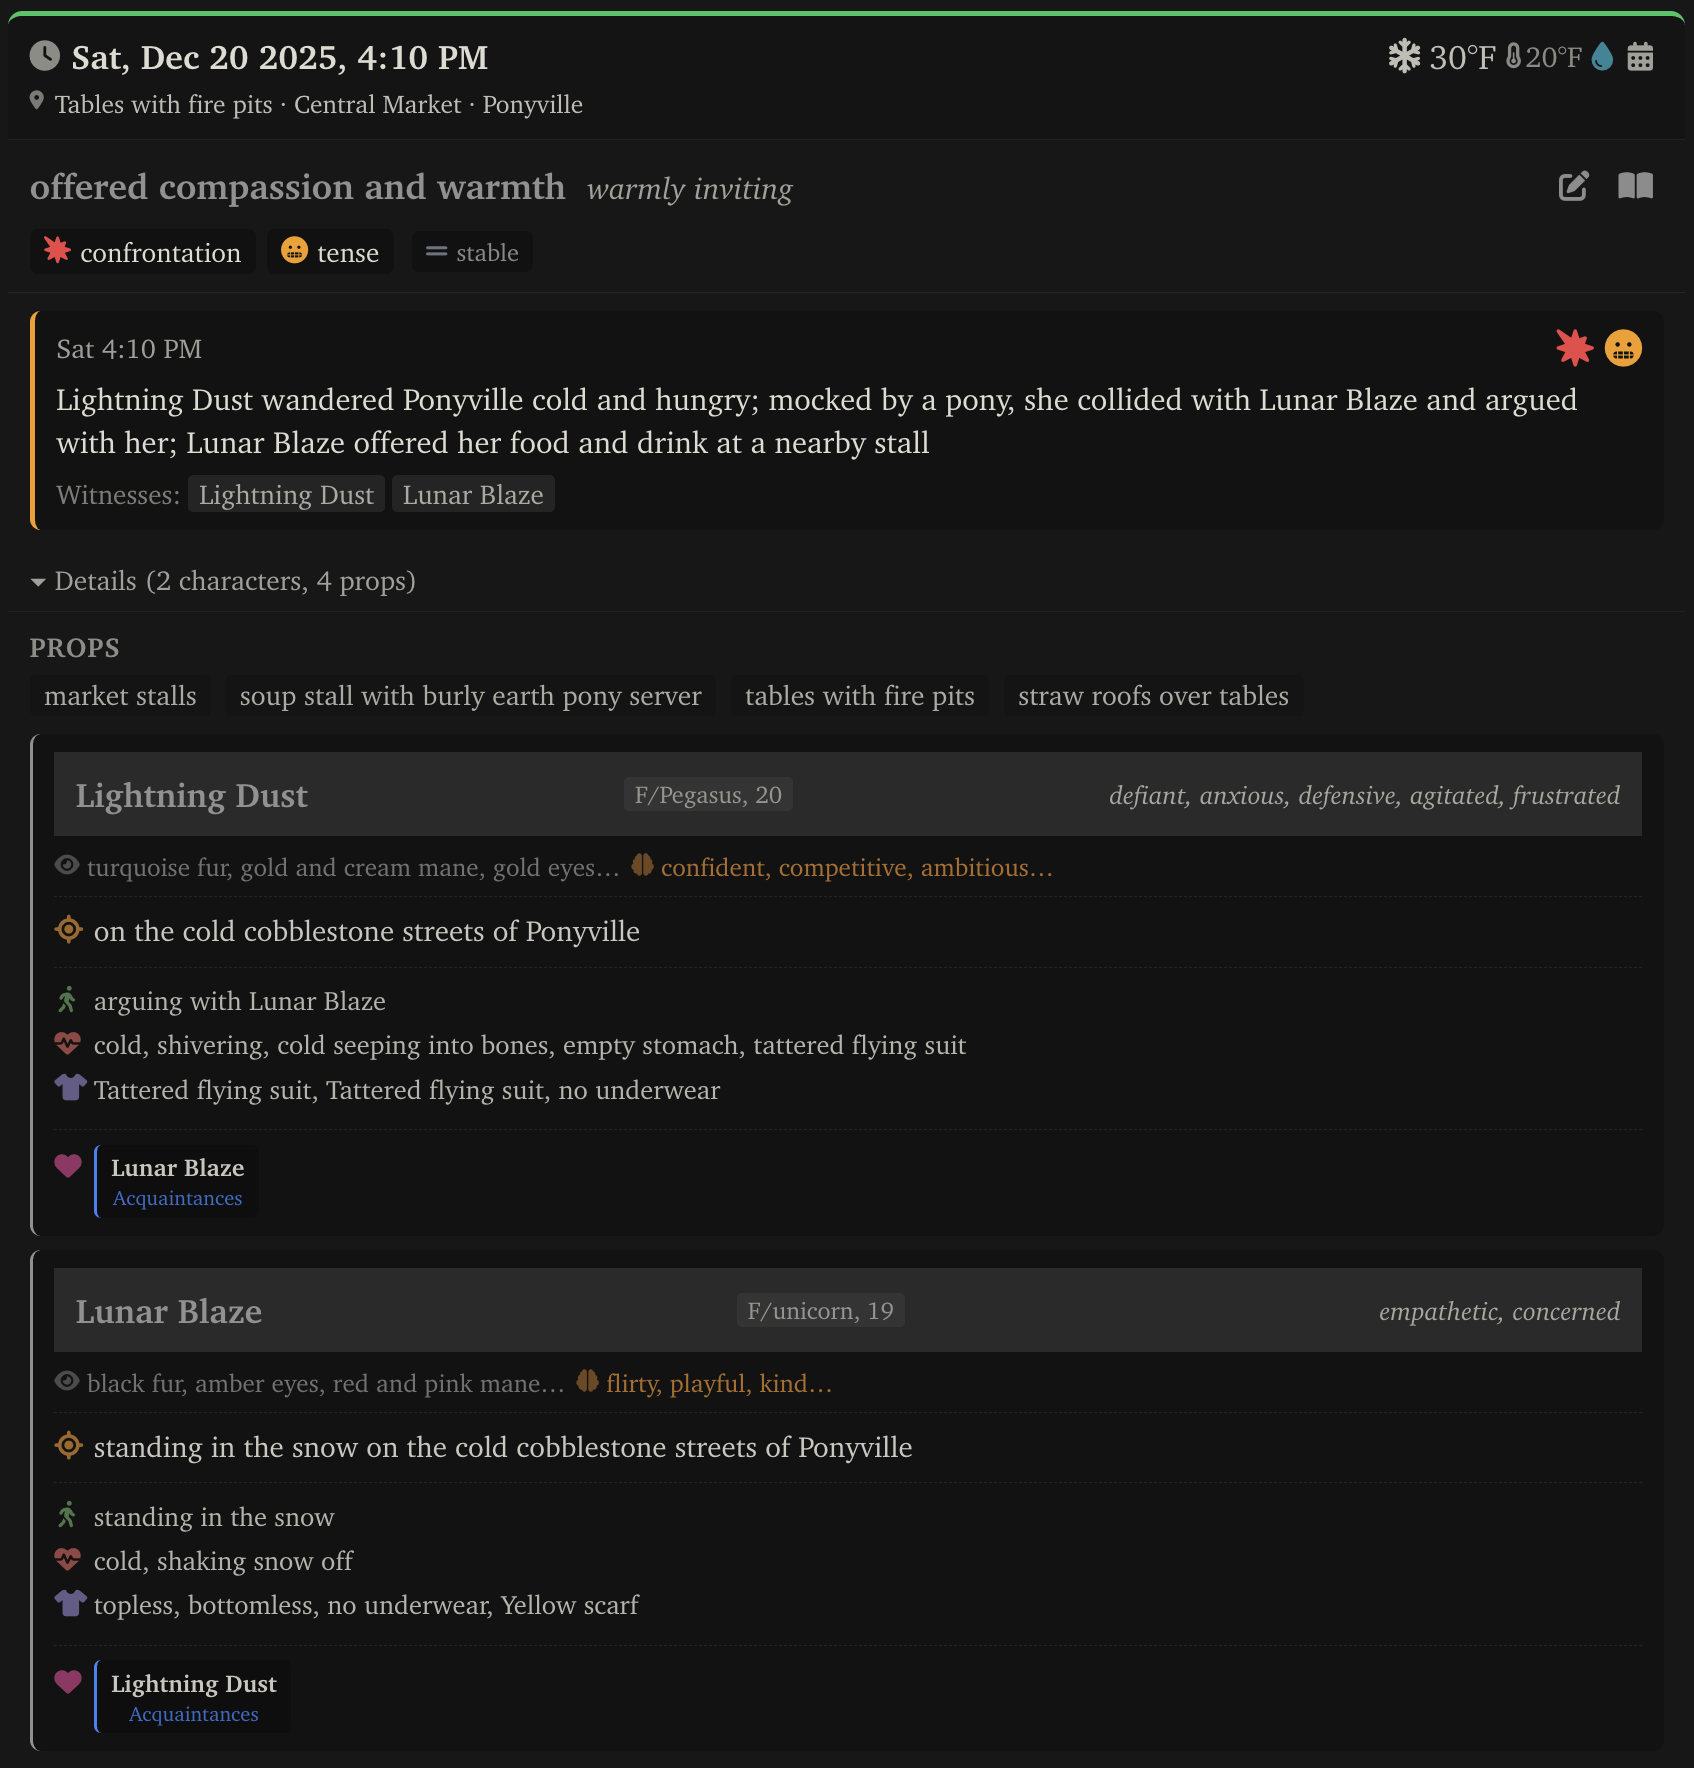This screenshot has width=1694, height=1768.
Task: Click the red confrontation burst icon in event card
Action: [x=1574, y=348]
